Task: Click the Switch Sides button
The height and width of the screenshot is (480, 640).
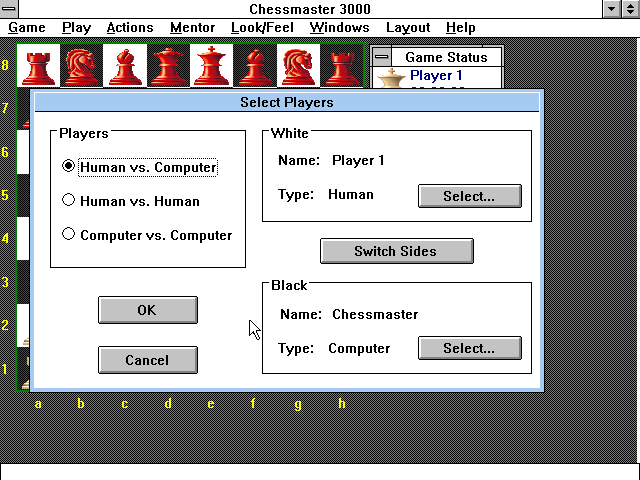Action: [x=397, y=251]
